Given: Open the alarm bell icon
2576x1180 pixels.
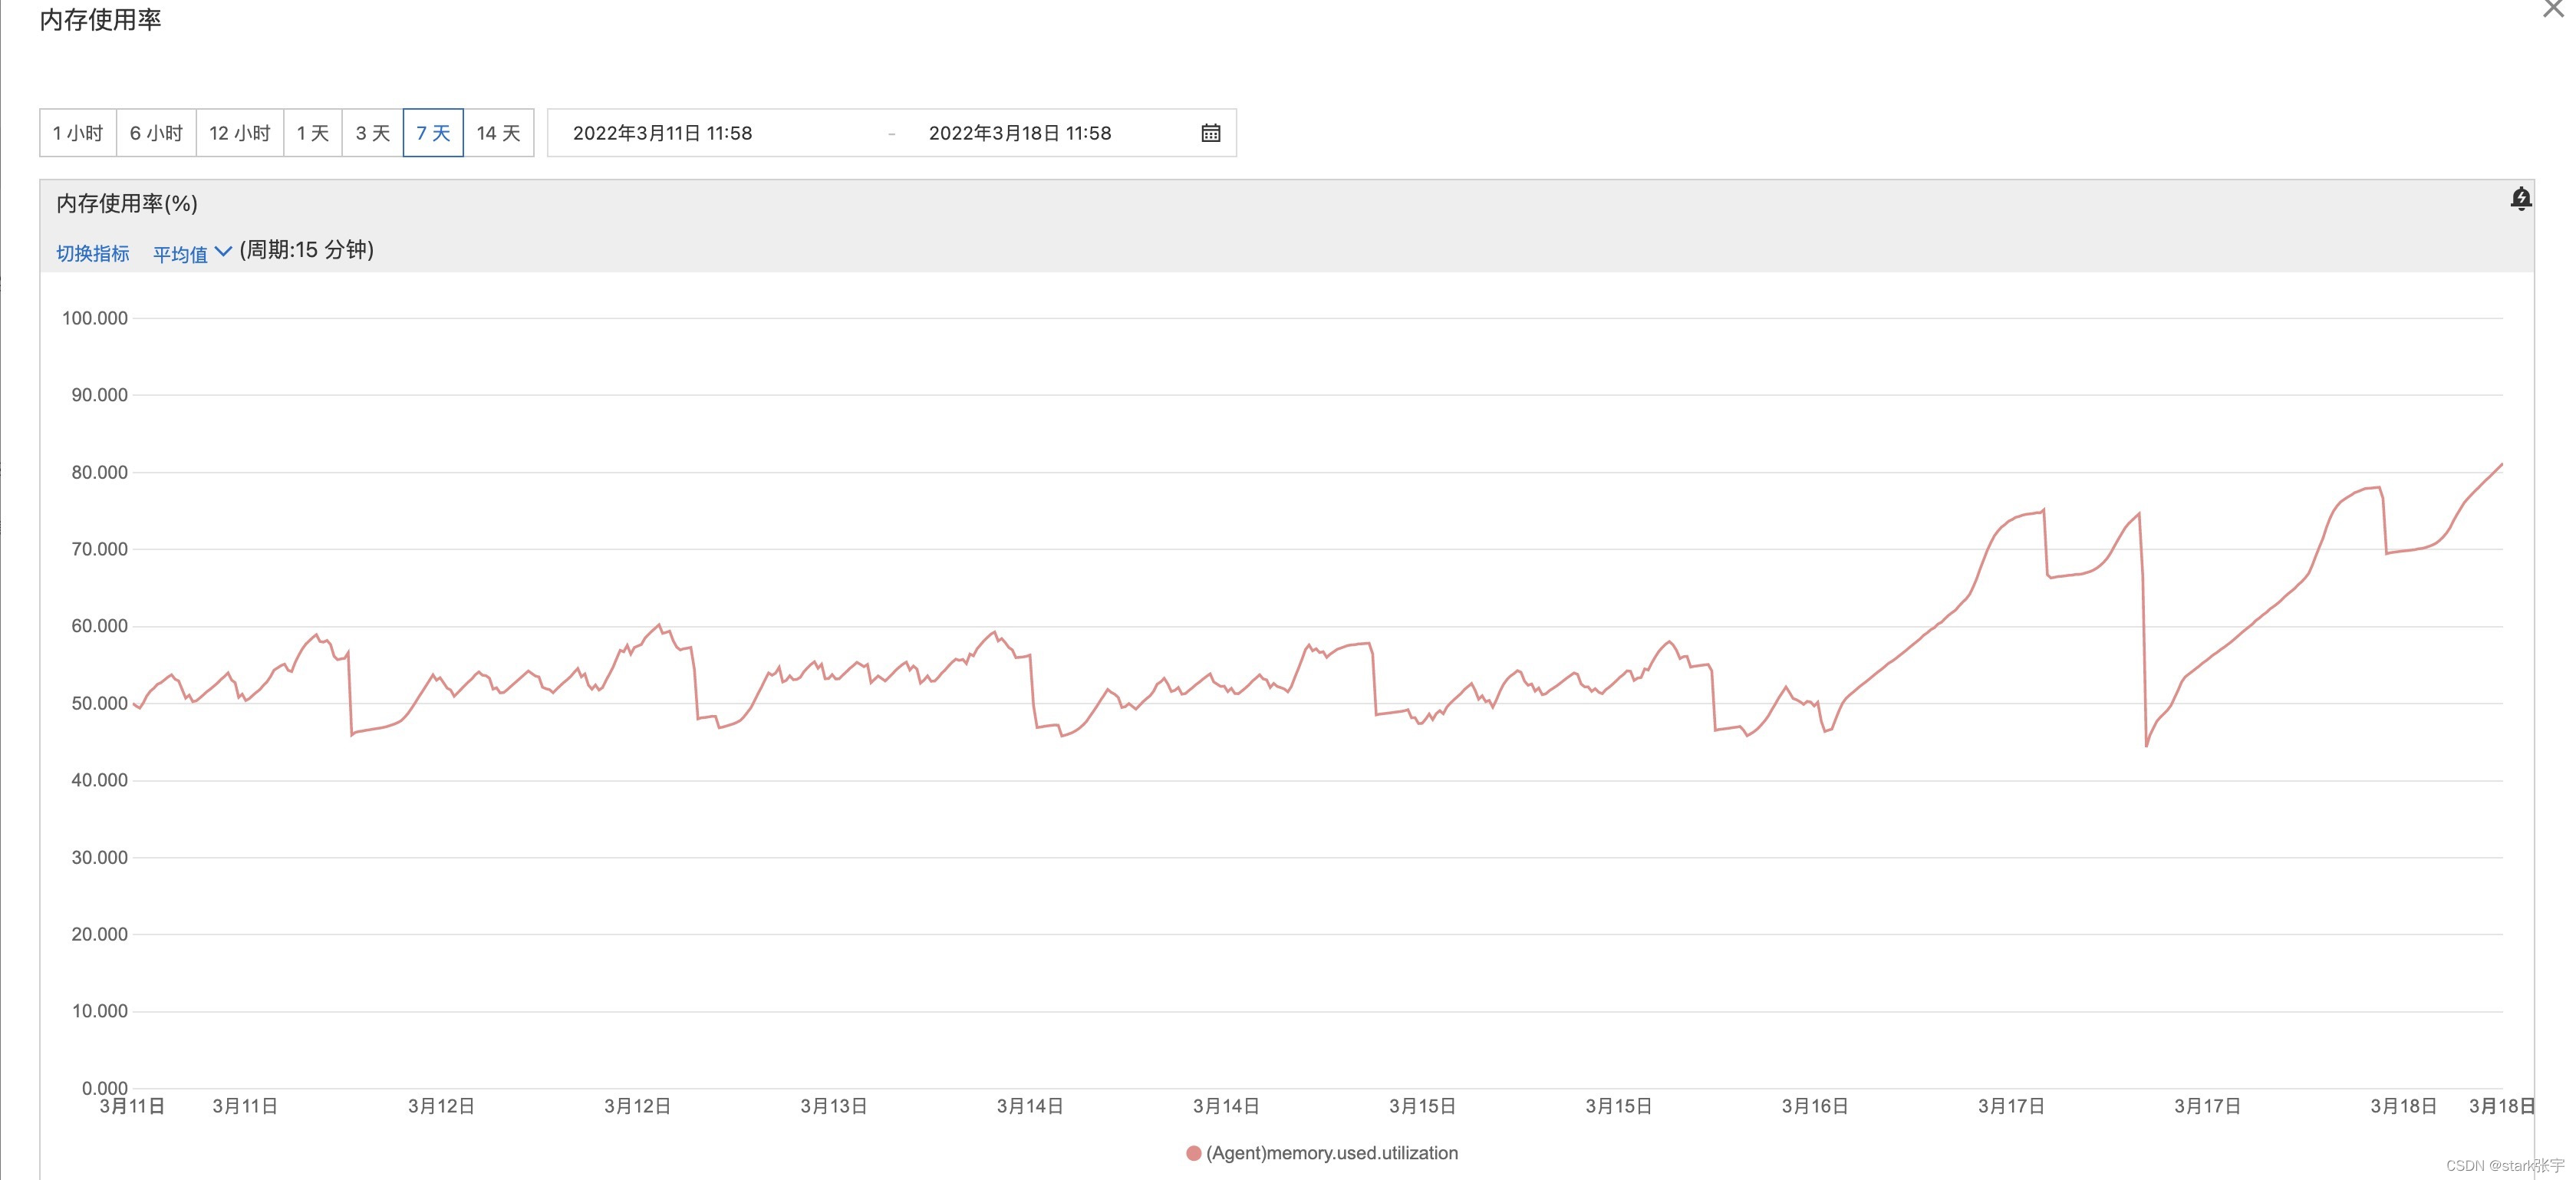Looking at the screenshot, I should [2520, 199].
